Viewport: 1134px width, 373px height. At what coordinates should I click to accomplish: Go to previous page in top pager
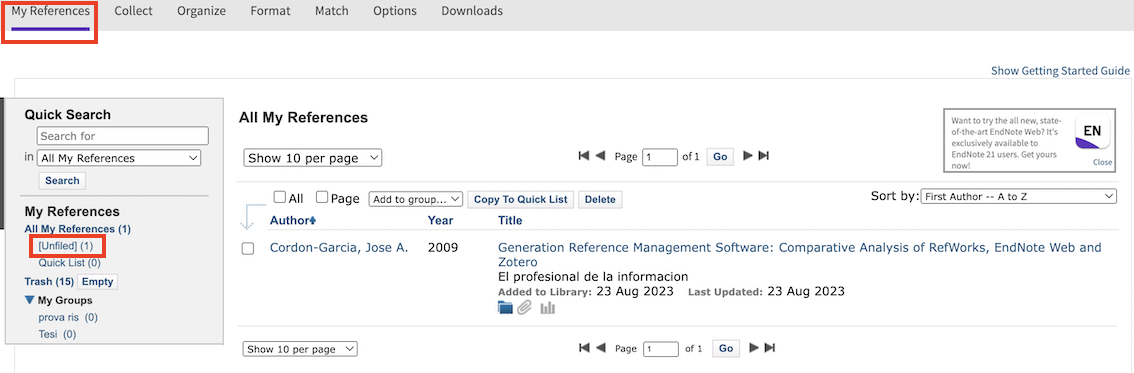pyautogui.click(x=600, y=155)
